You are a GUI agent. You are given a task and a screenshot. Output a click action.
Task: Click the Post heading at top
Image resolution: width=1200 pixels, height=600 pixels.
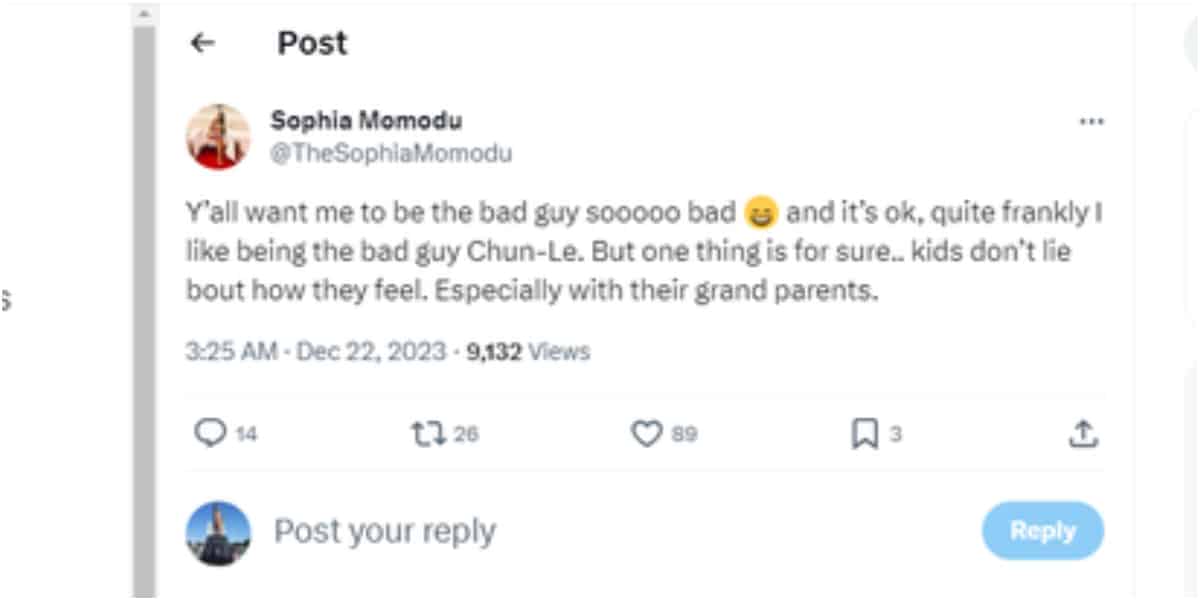pyautogui.click(x=312, y=43)
